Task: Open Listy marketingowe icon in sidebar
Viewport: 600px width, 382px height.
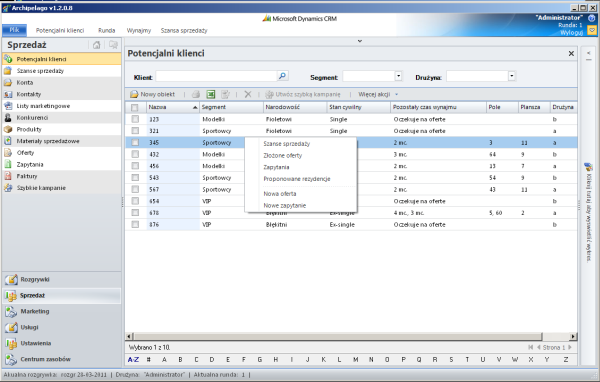Action: (8, 106)
